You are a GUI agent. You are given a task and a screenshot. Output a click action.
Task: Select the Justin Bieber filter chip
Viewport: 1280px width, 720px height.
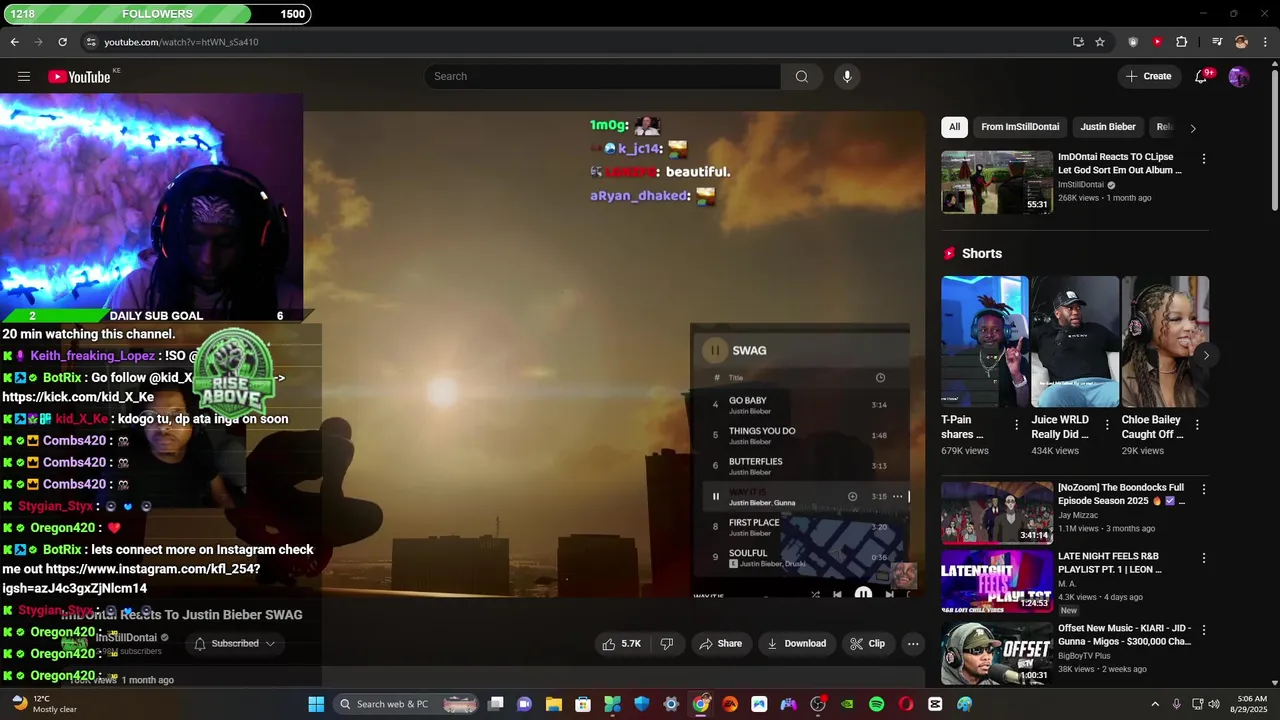(1108, 127)
